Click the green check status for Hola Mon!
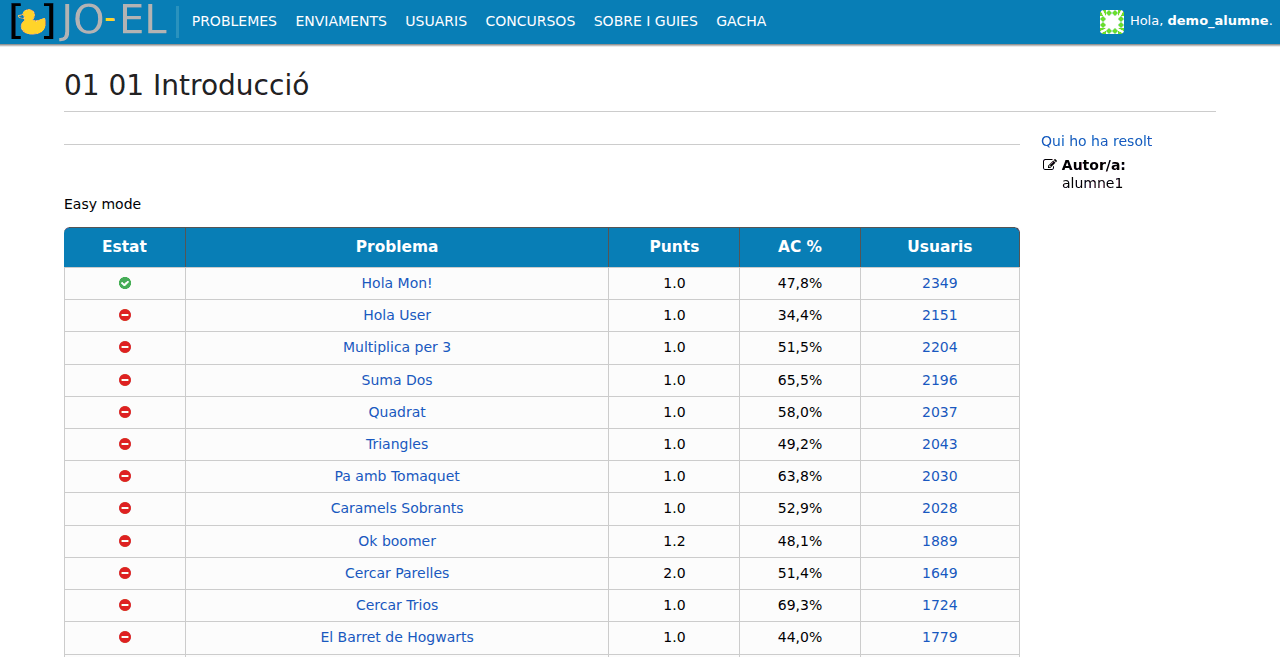Viewport: 1280px width, 657px height. 125,283
